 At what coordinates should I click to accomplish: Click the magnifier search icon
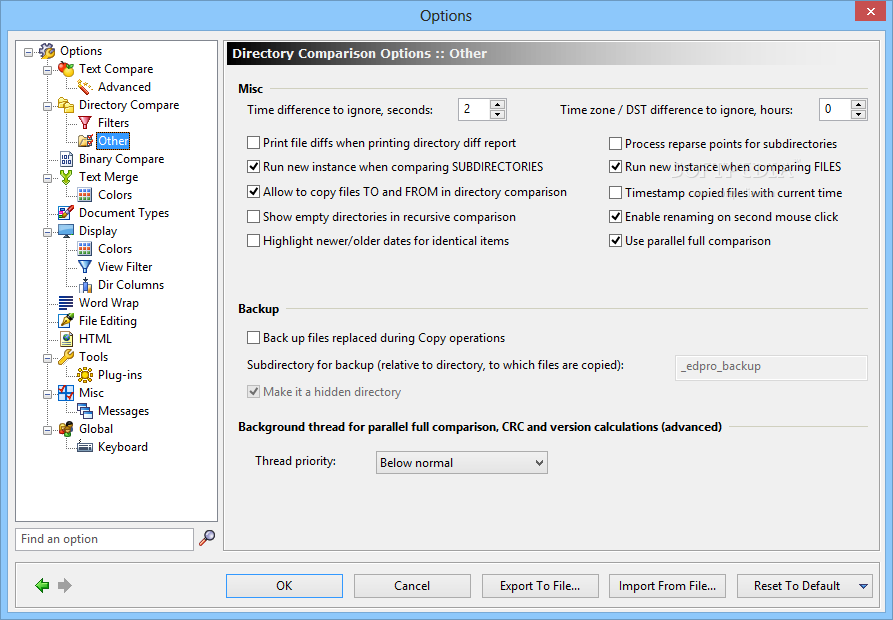pos(207,538)
